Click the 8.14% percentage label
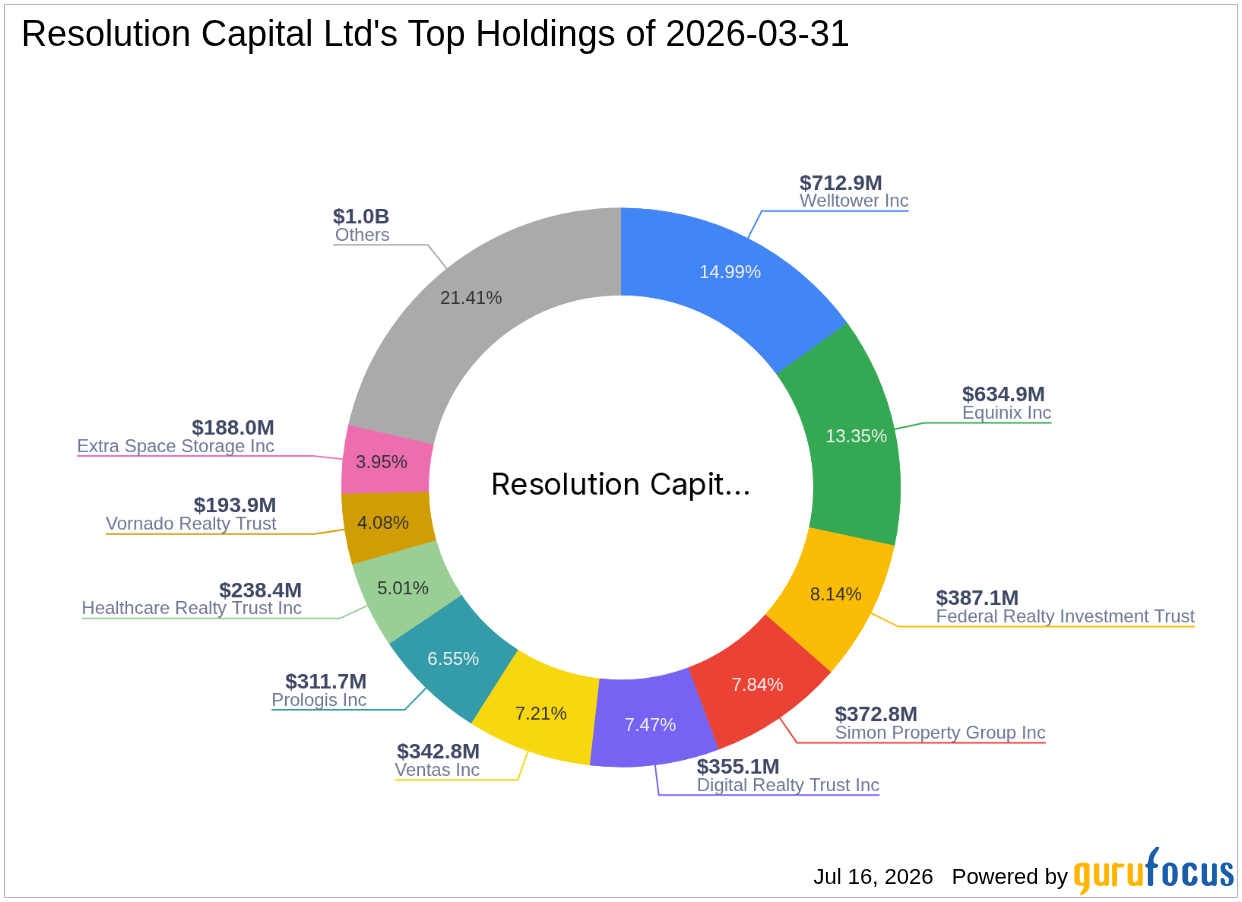Viewport: 1242px width, 902px height. point(836,594)
